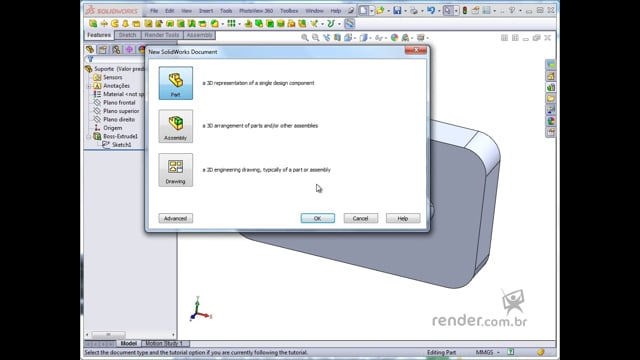Viewport: 640px width, 360px height.
Task: Open Help from the dialog buttons
Action: [403, 218]
